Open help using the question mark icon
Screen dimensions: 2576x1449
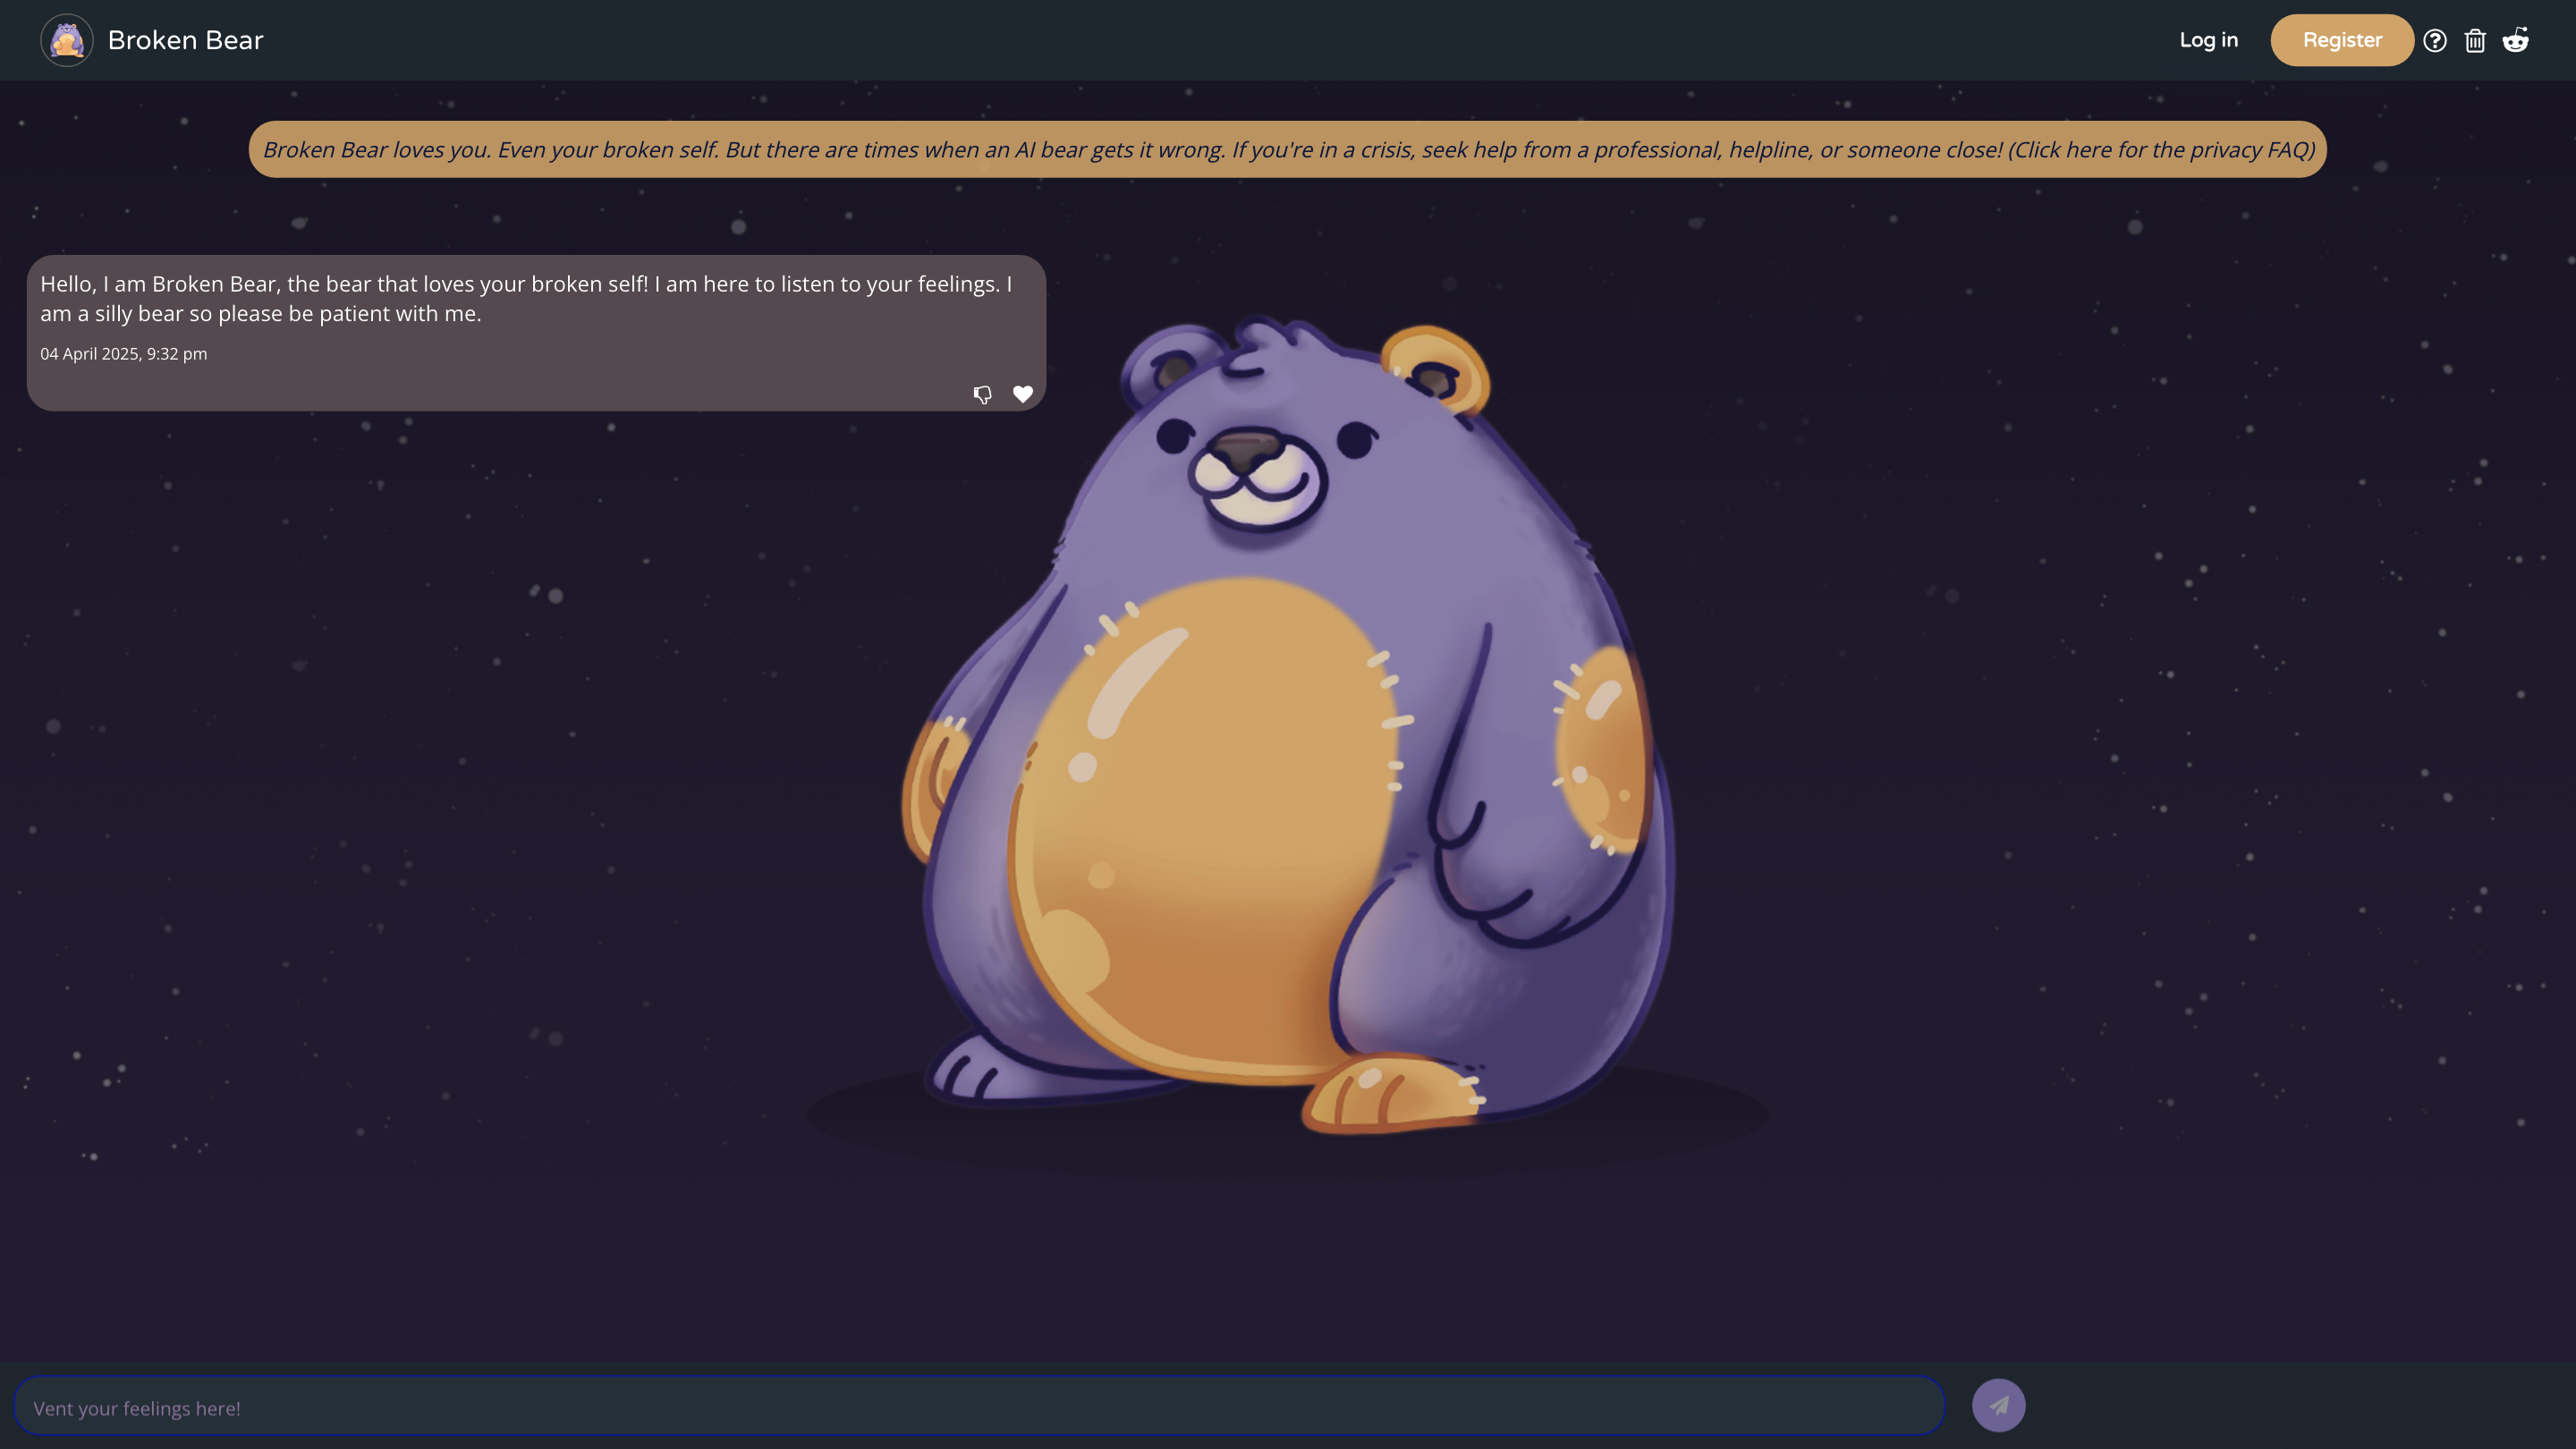2436,40
